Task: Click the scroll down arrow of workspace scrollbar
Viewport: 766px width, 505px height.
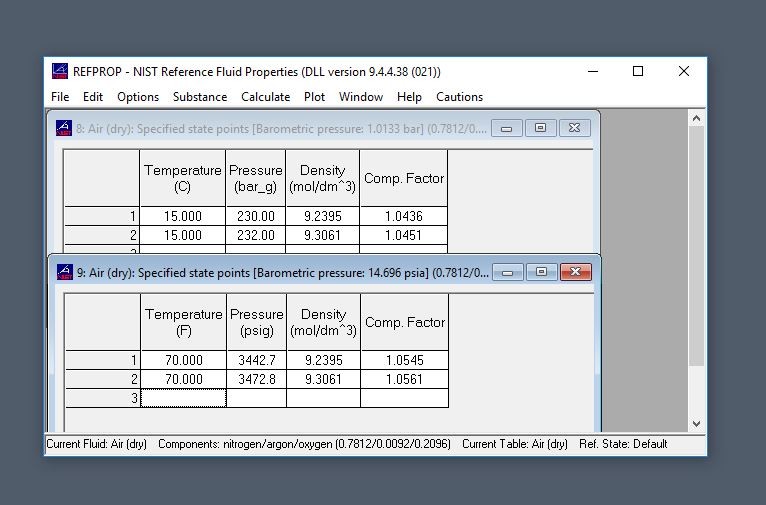Action: [697, 423]
